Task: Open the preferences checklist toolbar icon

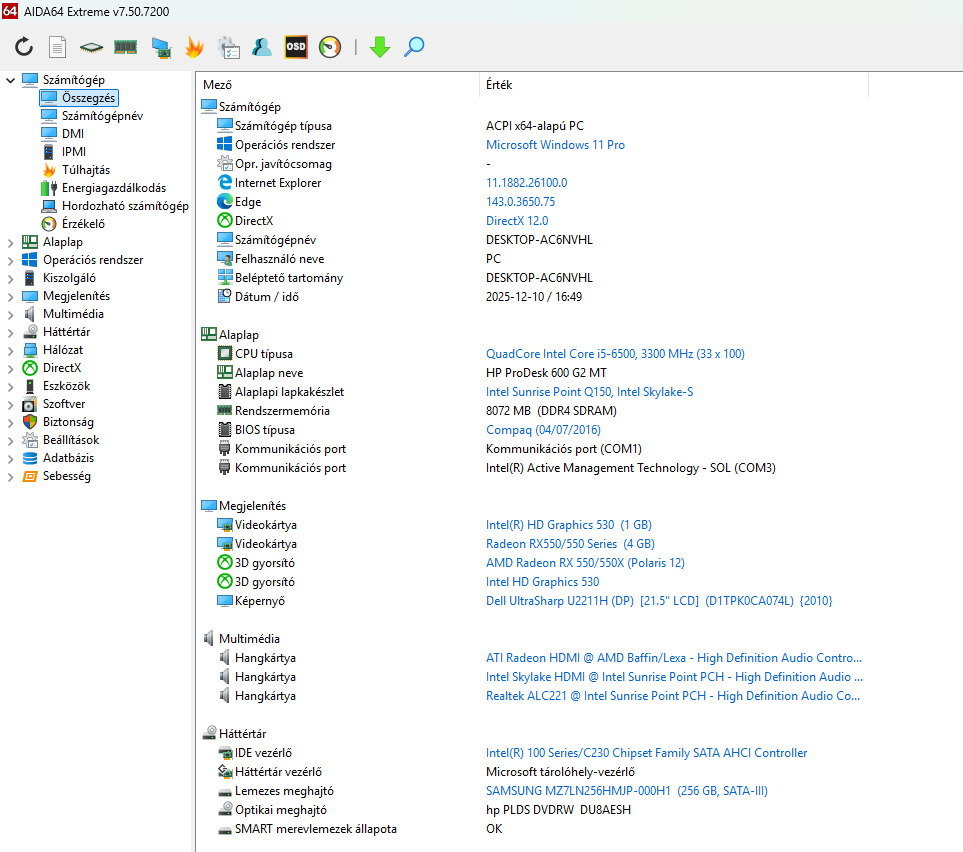Action: coord(228,47)
